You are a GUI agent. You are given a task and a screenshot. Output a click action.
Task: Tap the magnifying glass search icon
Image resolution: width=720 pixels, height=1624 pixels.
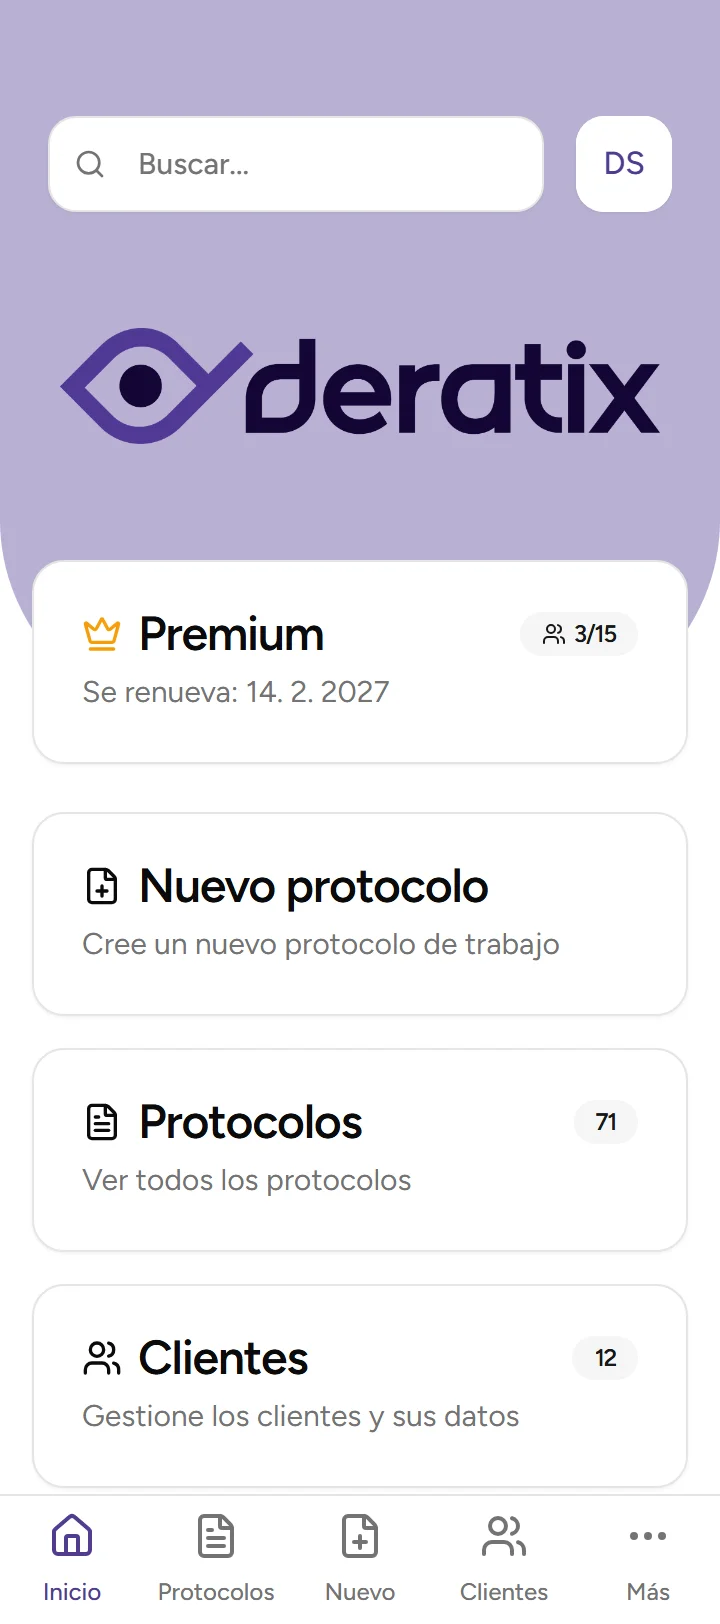click(90, 164)
